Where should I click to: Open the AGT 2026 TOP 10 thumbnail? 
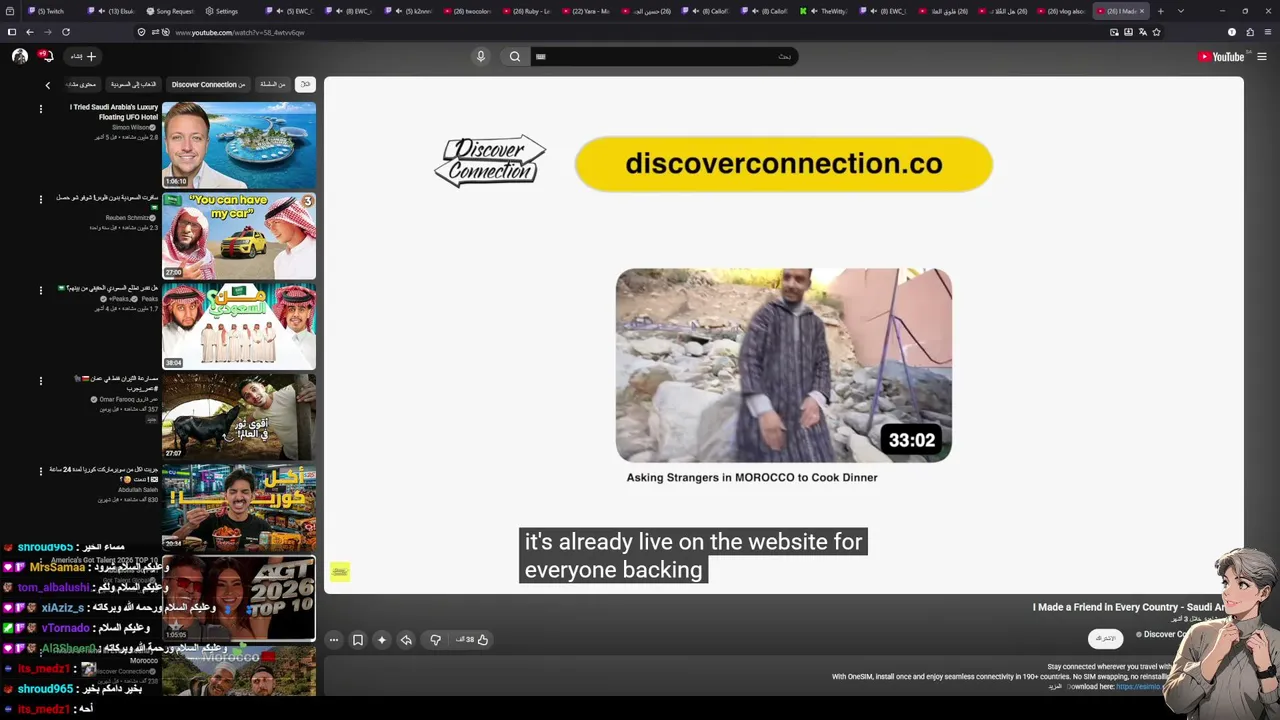(239, 598)
